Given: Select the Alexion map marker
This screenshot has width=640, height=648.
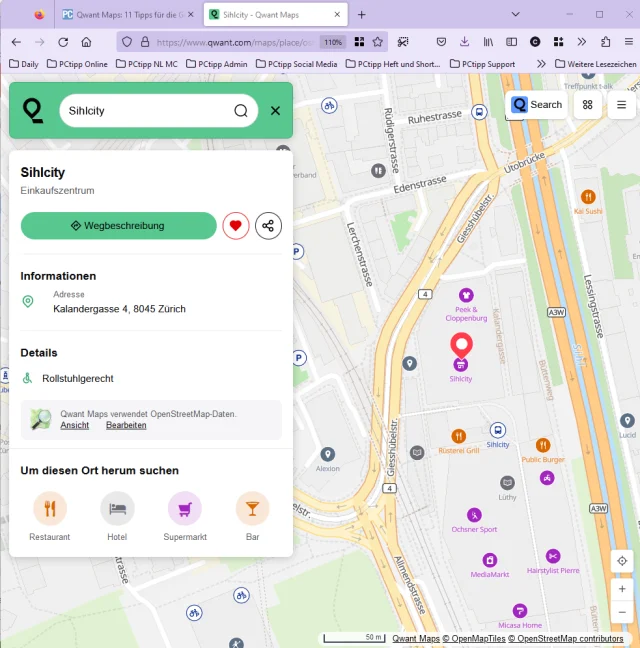Looking at the screenshot, I should 328,454.
